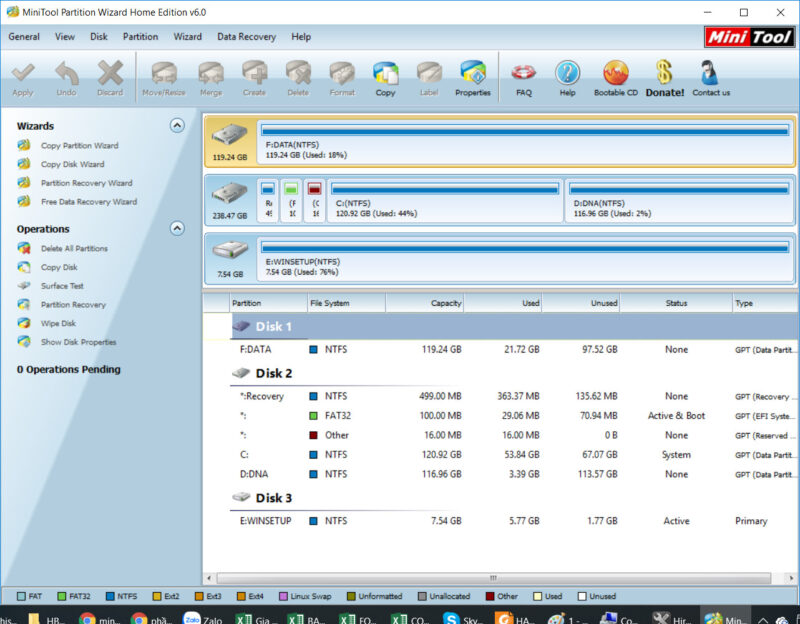Collapse the Wizards panel section
The image size is (800, 624).
[177, 126]
